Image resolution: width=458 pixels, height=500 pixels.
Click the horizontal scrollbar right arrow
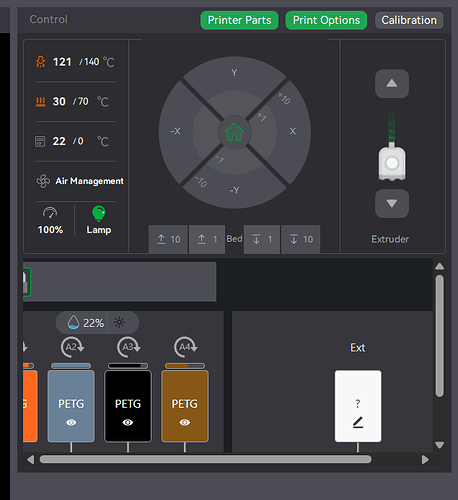click(x=425, y=460)
